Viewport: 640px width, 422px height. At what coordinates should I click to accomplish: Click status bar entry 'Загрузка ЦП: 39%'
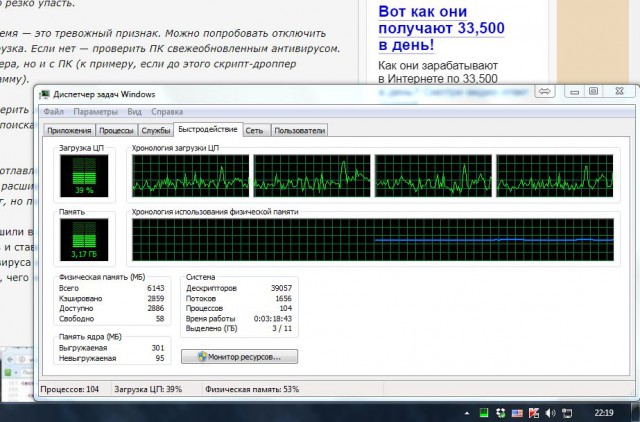(148, 389)
